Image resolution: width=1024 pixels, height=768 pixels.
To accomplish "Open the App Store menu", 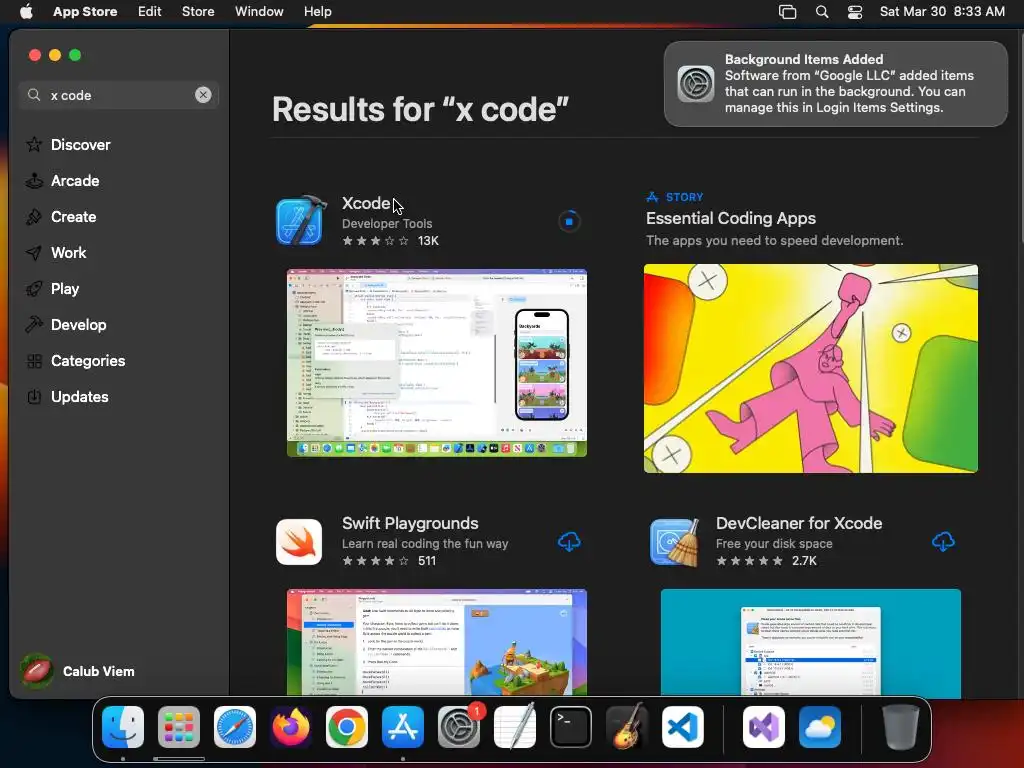I will tap(85, 11).
